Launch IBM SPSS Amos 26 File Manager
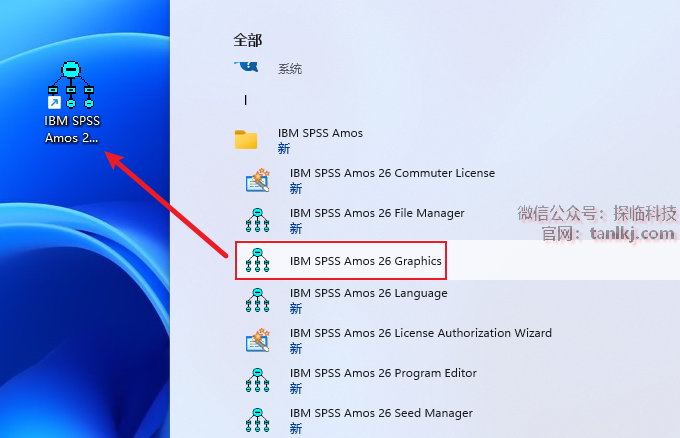Screen dimensions: 680x438 (x=377, y=213)
